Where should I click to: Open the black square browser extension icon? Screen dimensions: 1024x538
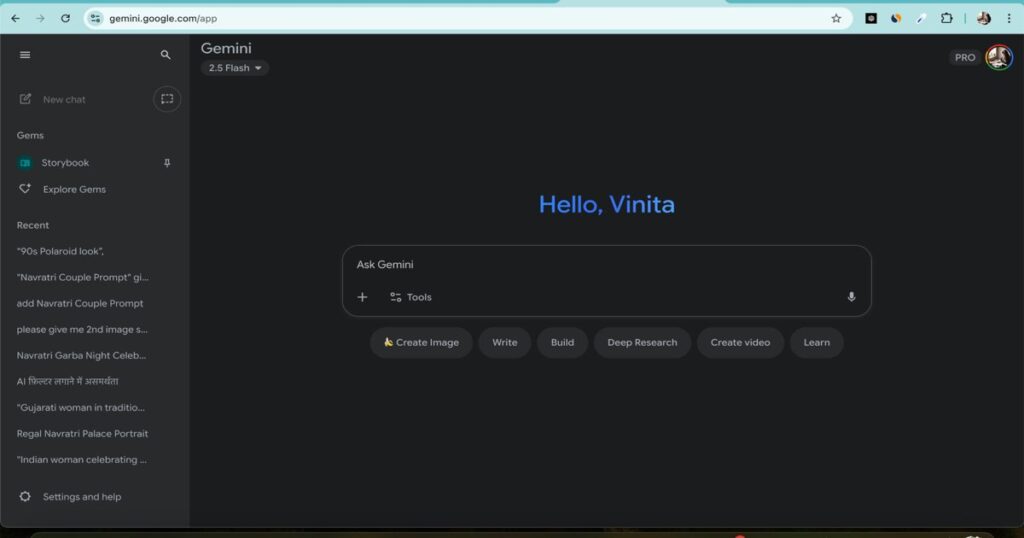tap(871, 18)
